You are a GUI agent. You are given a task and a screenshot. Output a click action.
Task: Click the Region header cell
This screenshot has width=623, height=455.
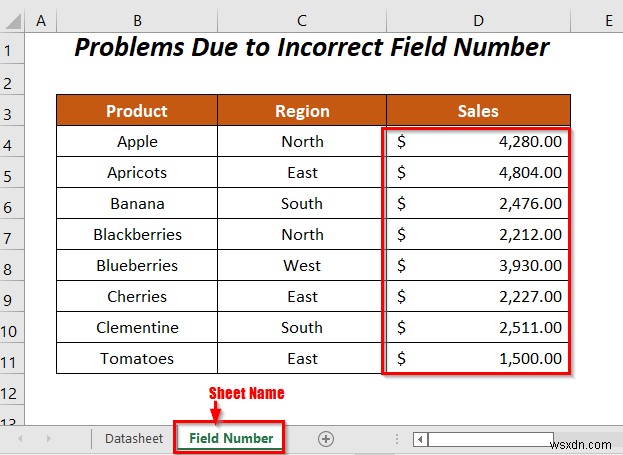(302, 111)
